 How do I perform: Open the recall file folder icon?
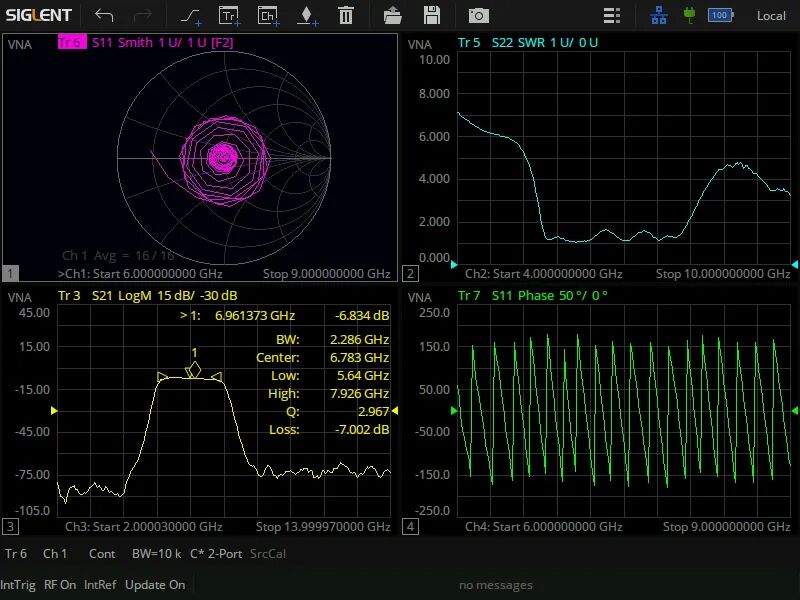point(392,16)
